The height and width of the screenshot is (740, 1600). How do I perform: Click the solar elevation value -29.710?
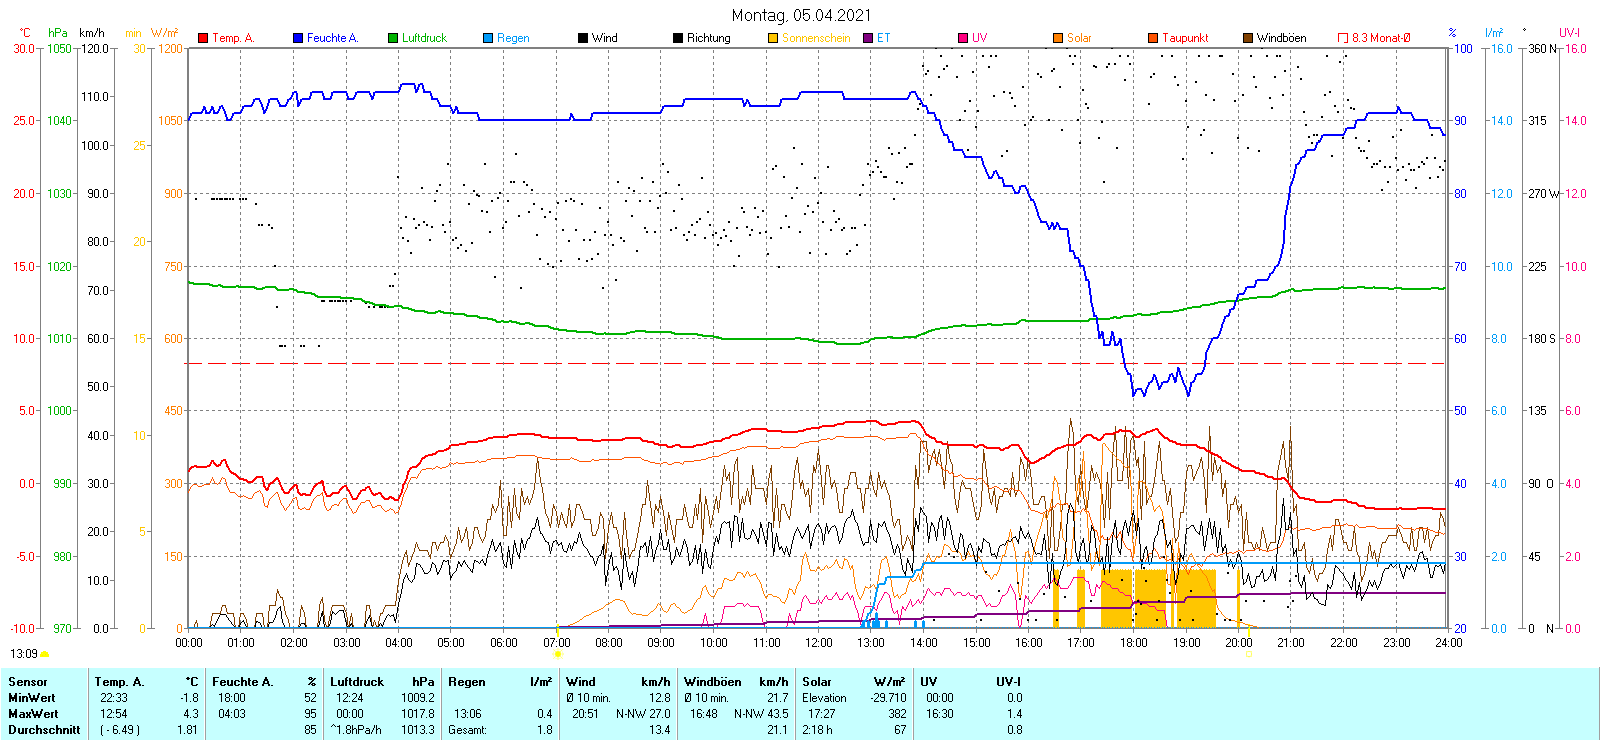pos(888,698)
